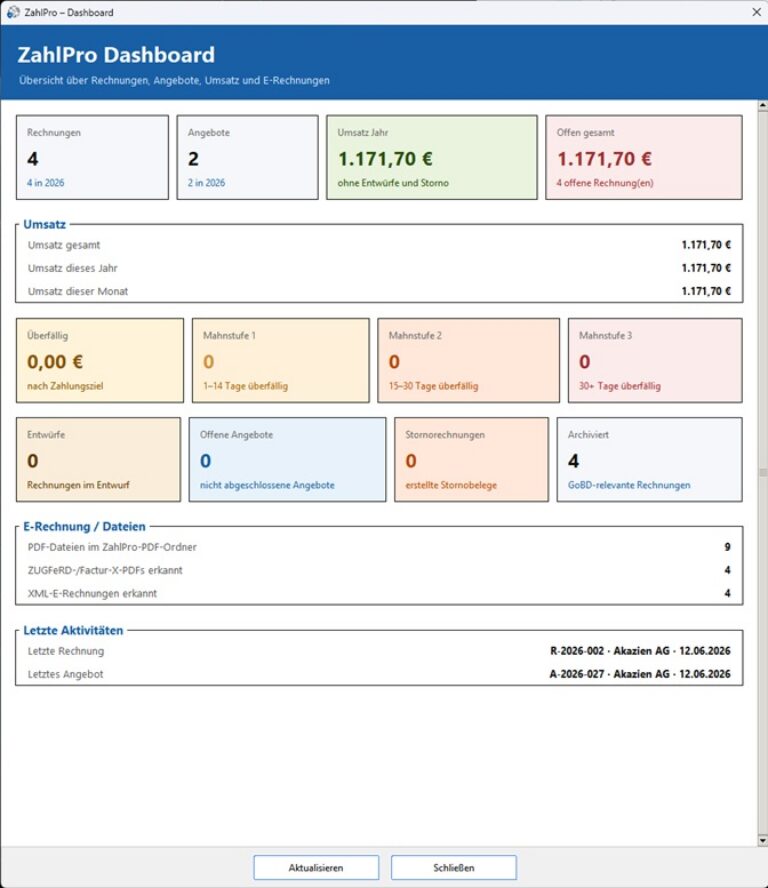The image size is (768, 888).
Task: Close the Dashboard window
Action: coord(756,12)
